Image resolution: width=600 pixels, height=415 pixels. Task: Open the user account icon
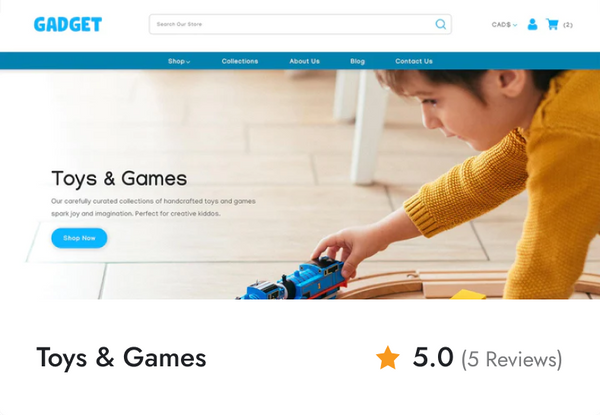pyautogui.click(x=532, y=24)
